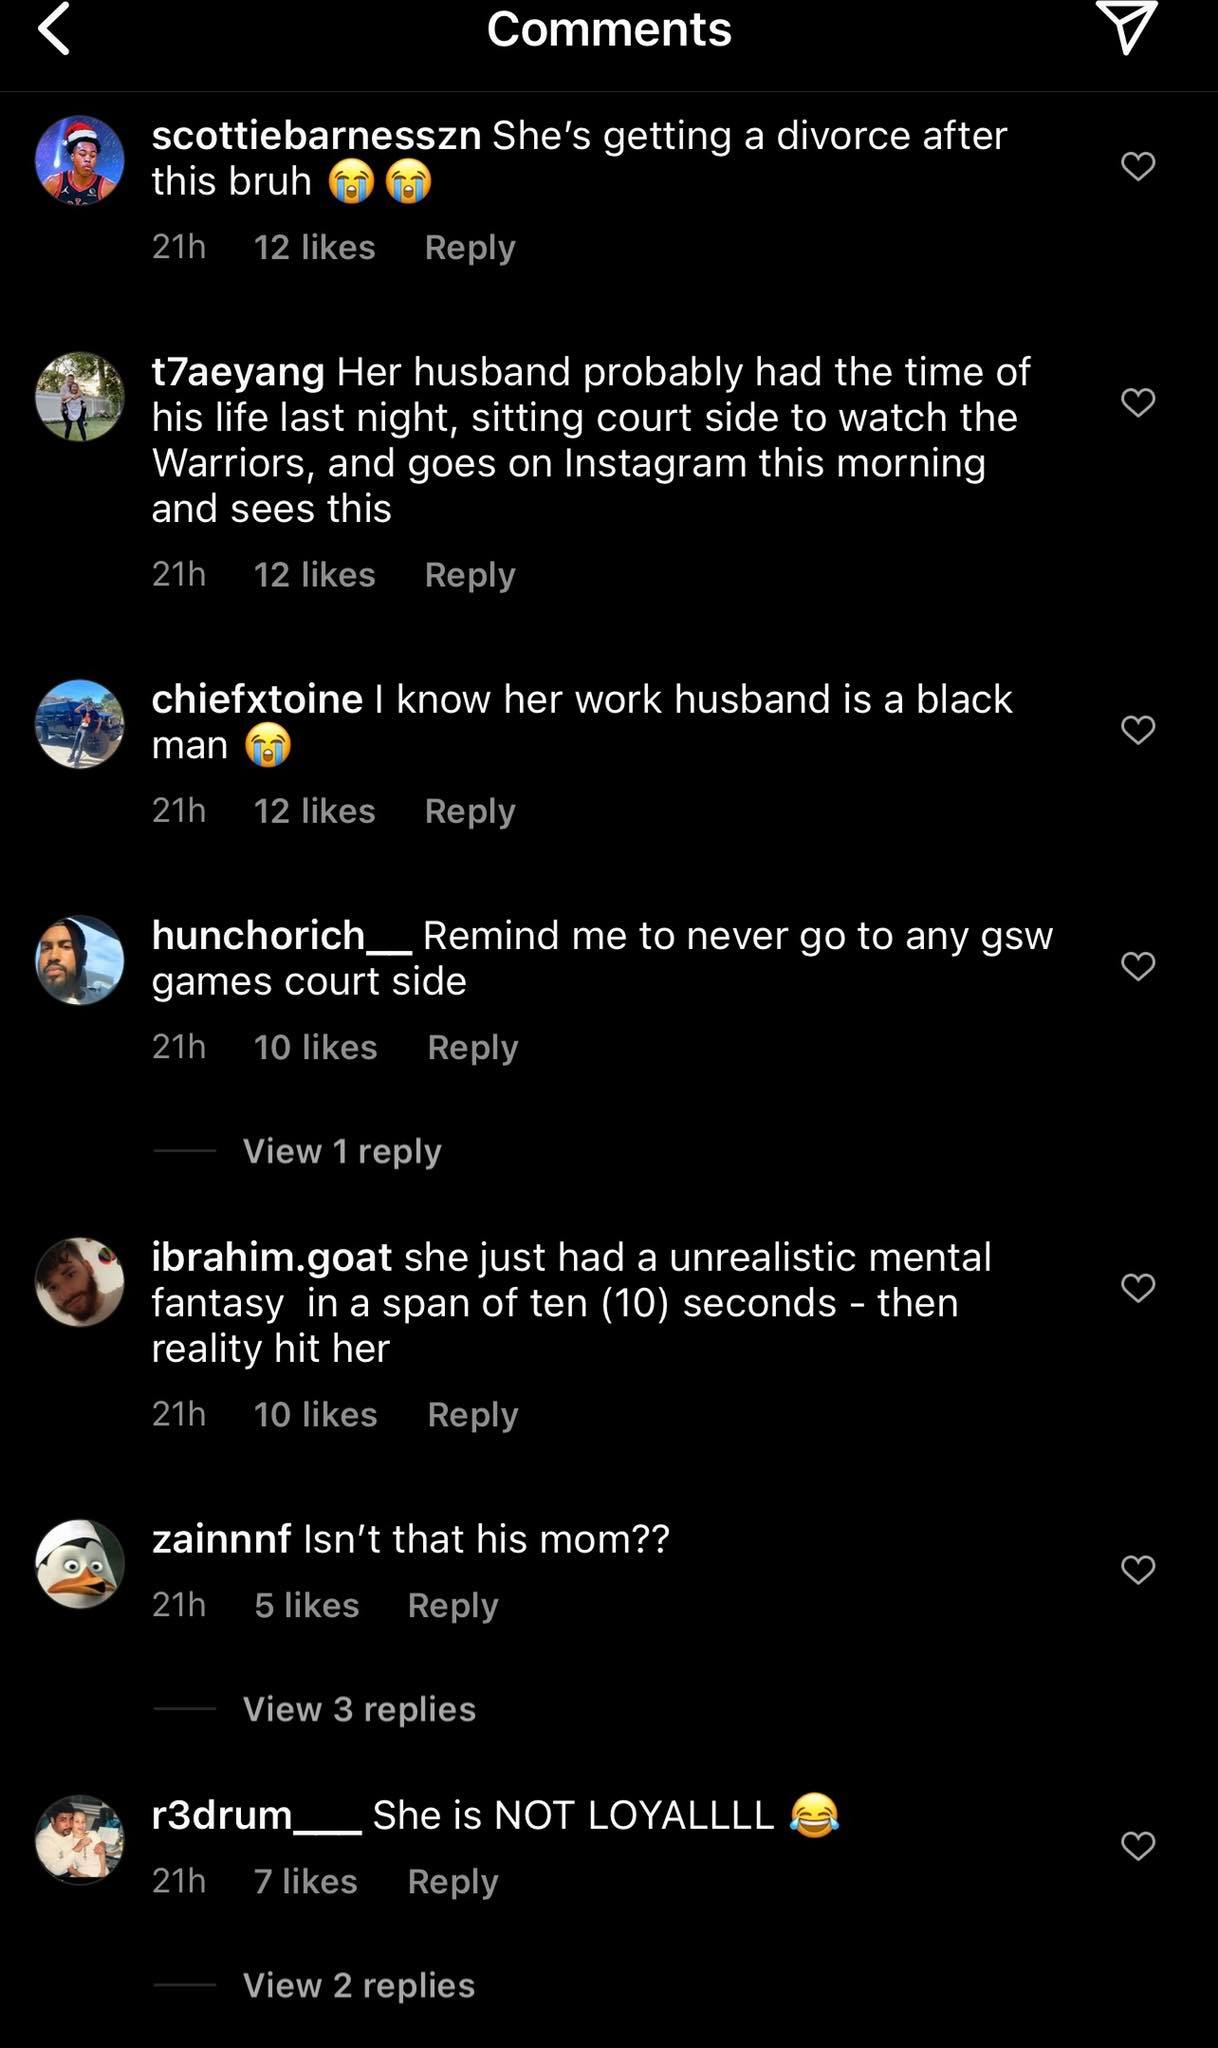Viewport: 1218px width, 2048px height.
Task: Reply to ibrahim.goat's comment
Action: pyautogui.click(x=472, y=1415)
